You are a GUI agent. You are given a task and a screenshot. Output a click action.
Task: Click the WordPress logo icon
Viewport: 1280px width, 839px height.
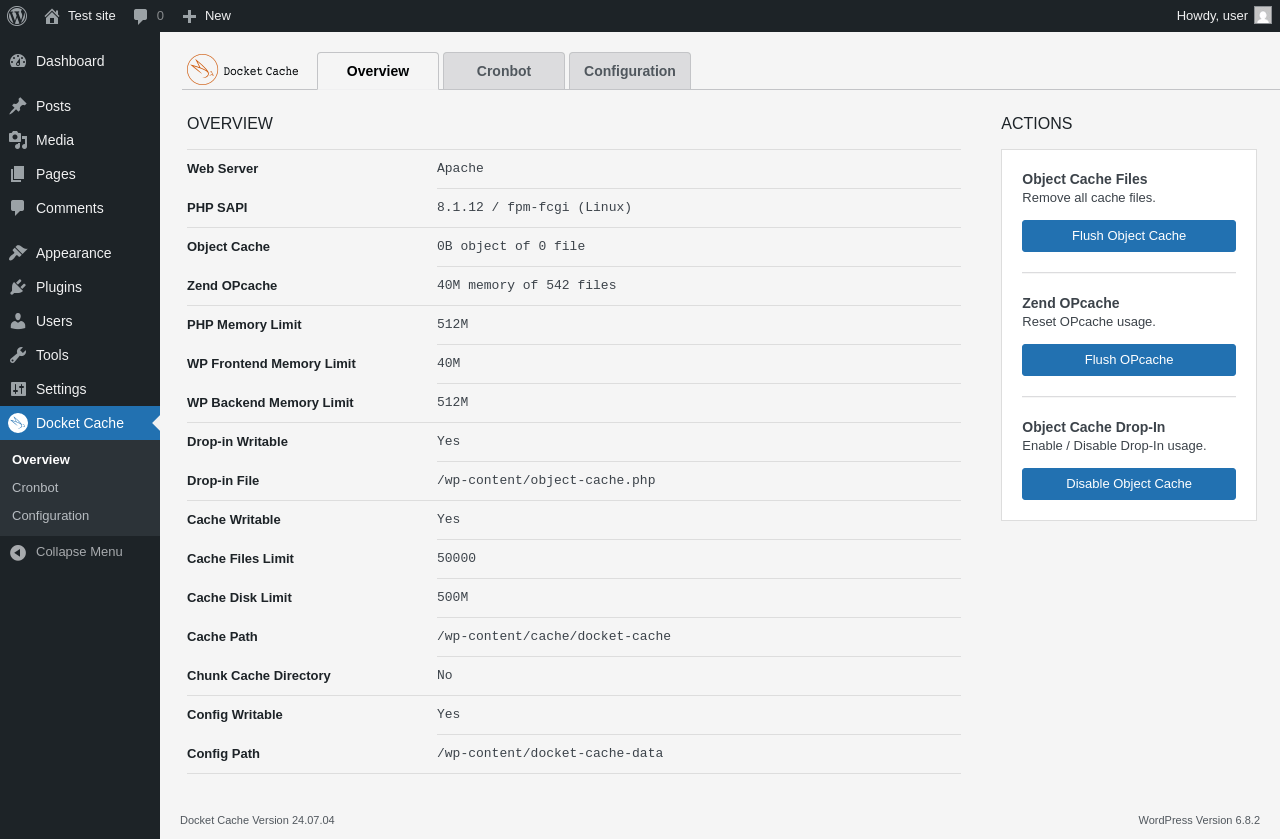click(17, 16)
